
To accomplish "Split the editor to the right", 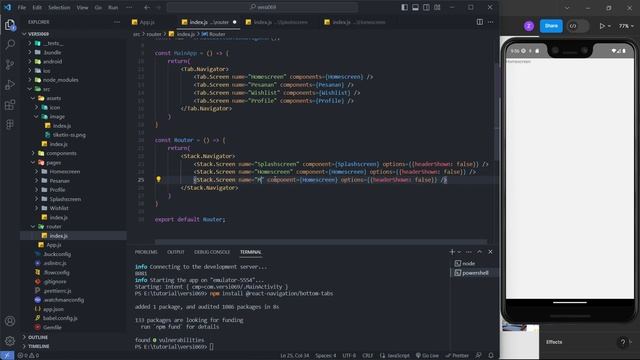I will click(480, 22).
